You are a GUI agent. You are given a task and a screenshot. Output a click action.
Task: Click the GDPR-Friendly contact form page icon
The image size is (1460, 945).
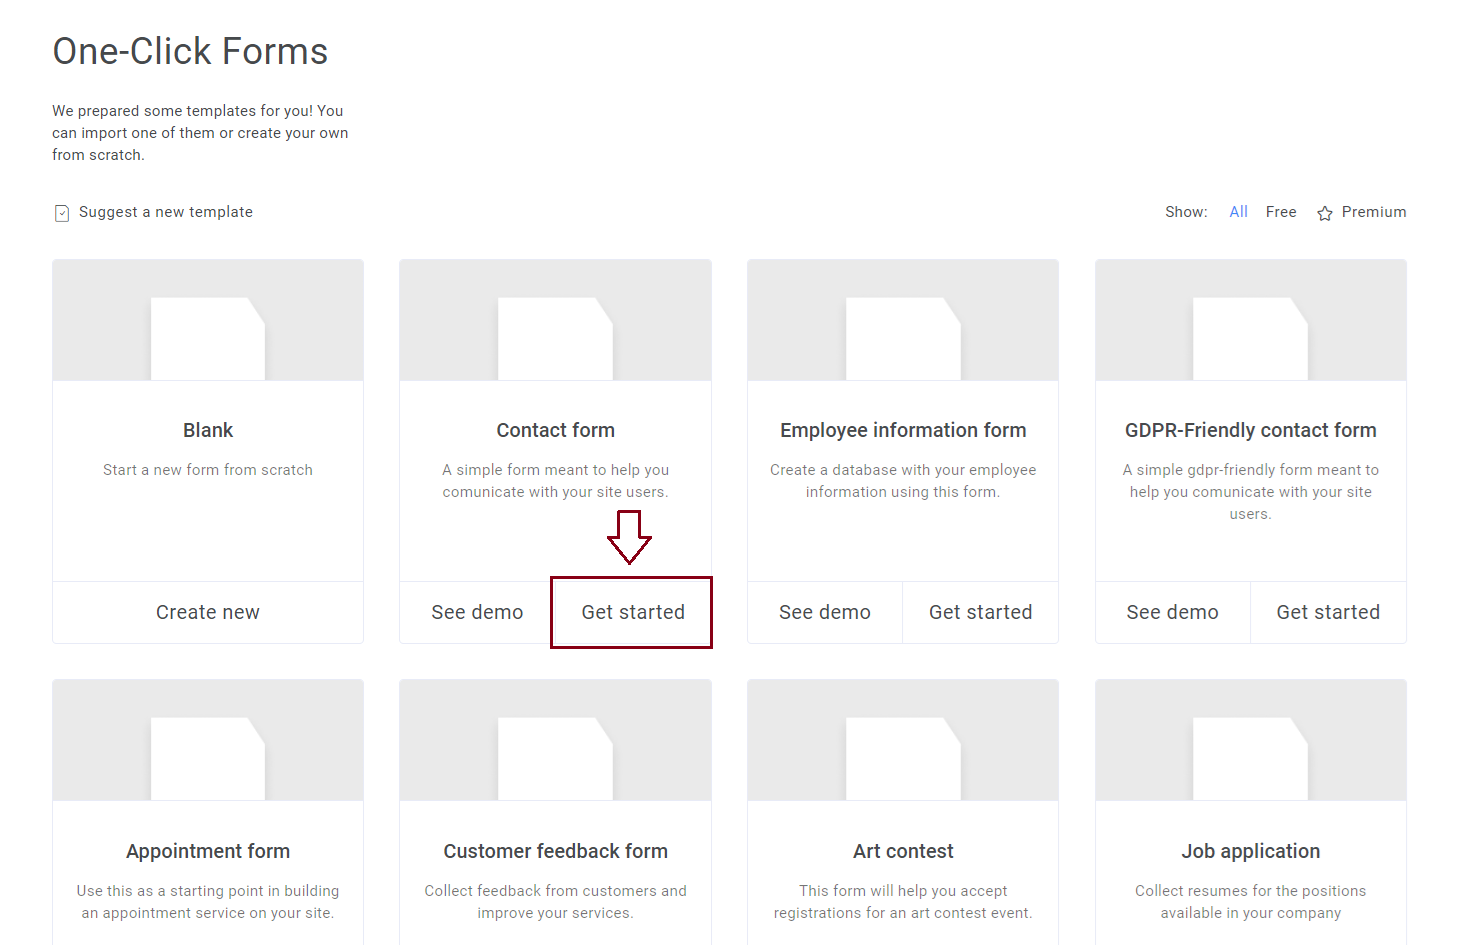click(x=1250, y=338)
